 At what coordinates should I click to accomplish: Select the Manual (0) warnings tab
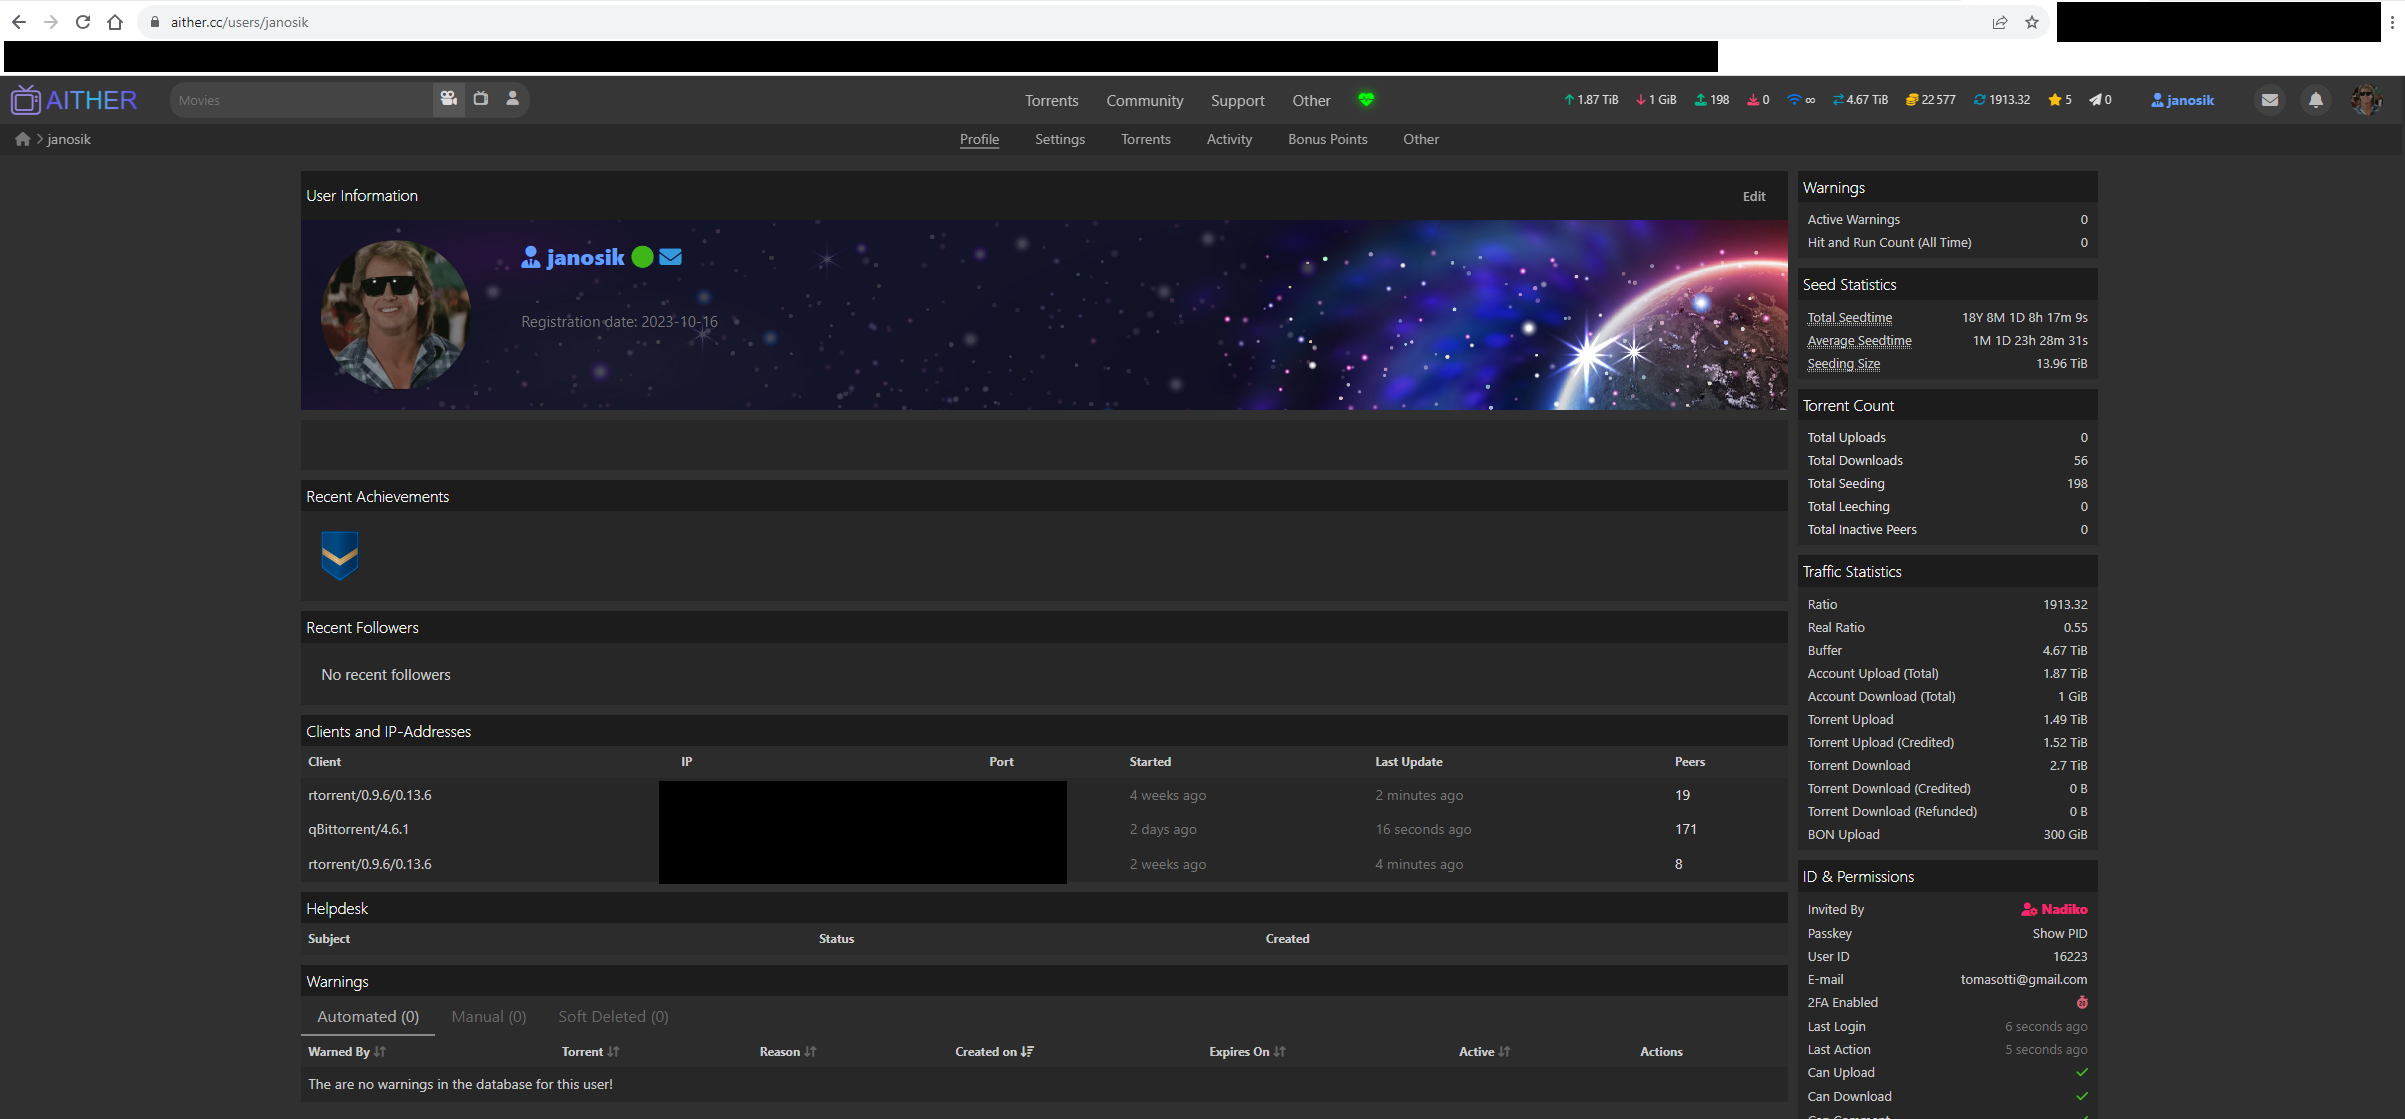(x=488, y=1016)
